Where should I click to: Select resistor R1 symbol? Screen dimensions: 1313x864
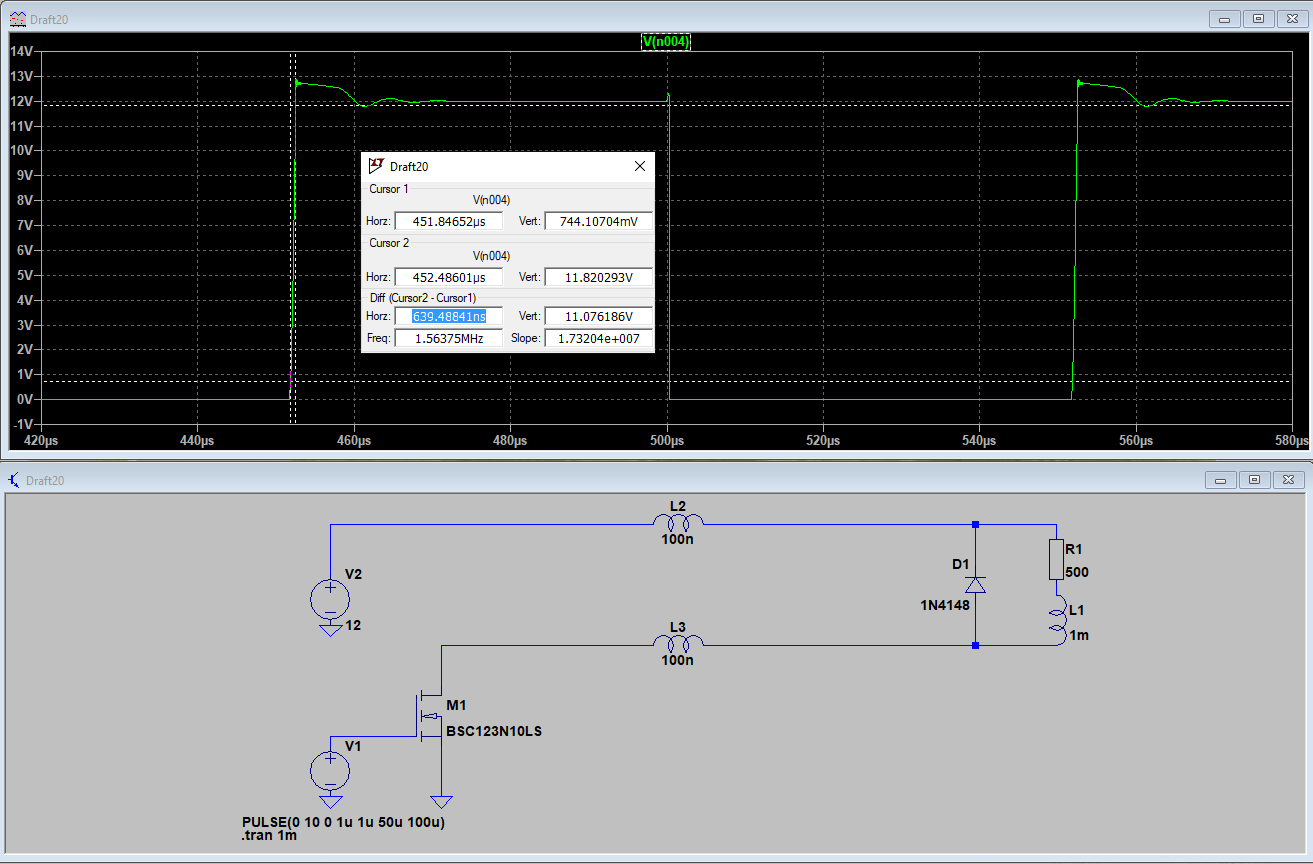tap(1057, 559)
